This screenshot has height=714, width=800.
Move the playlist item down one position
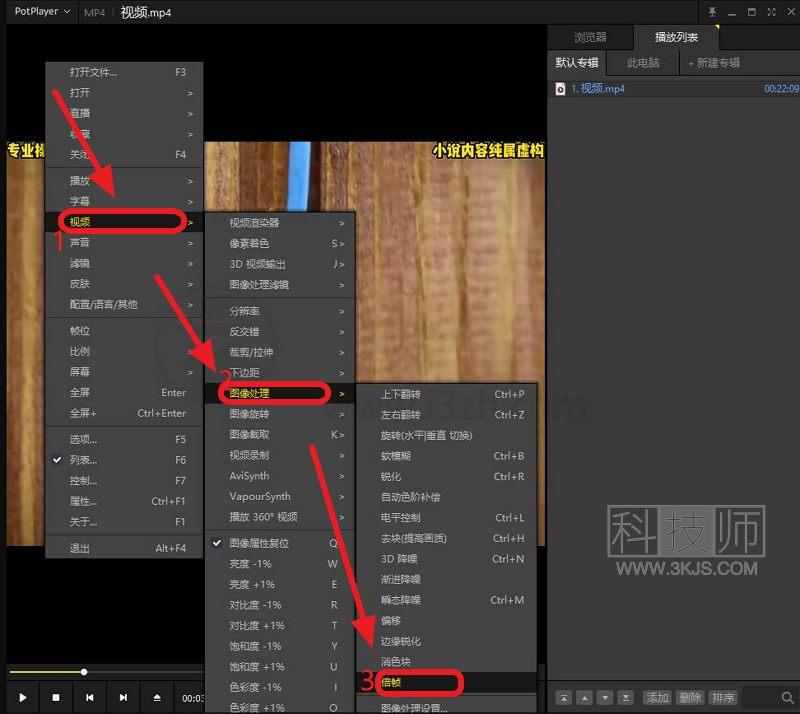click(605, 697)
